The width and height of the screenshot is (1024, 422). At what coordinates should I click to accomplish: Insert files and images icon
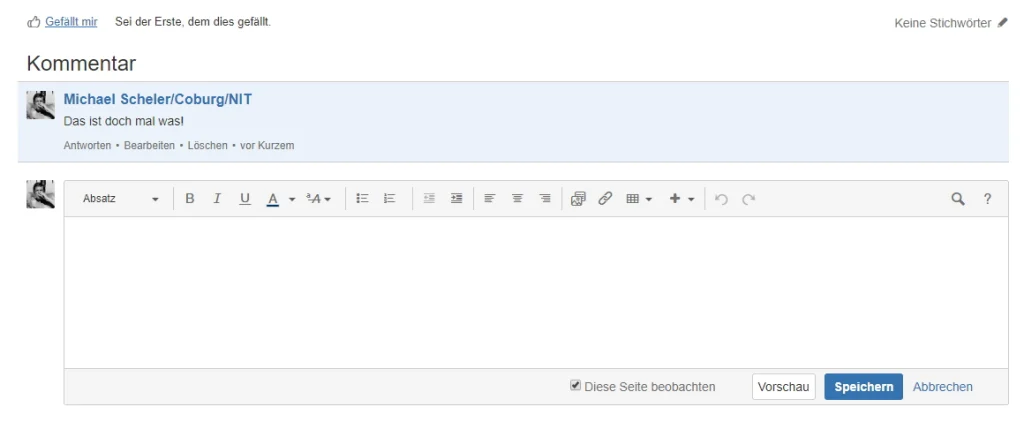pos(578,199)
